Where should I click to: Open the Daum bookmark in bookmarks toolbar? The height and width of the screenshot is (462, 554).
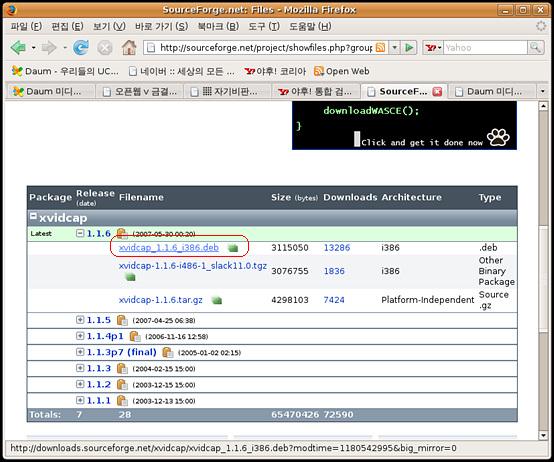coord(65,71)
